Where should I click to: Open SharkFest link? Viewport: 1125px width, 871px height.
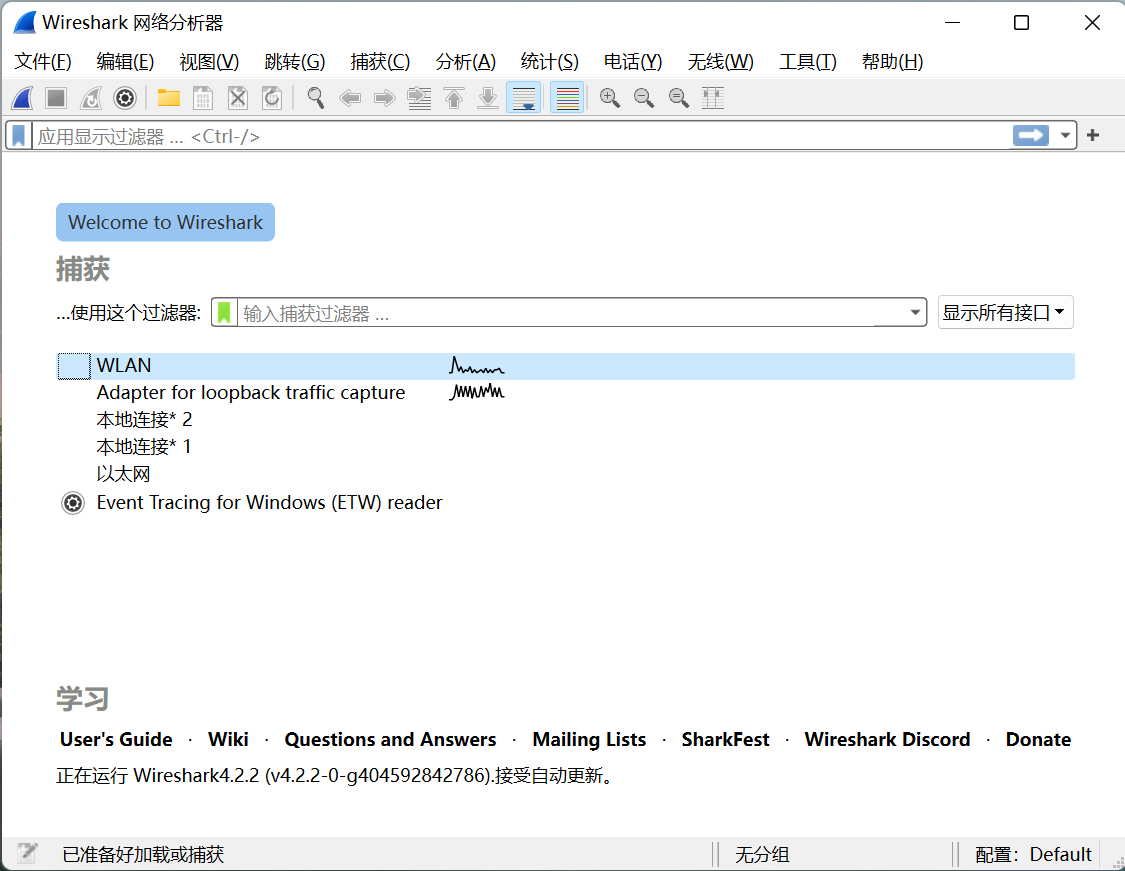(725, 739)
